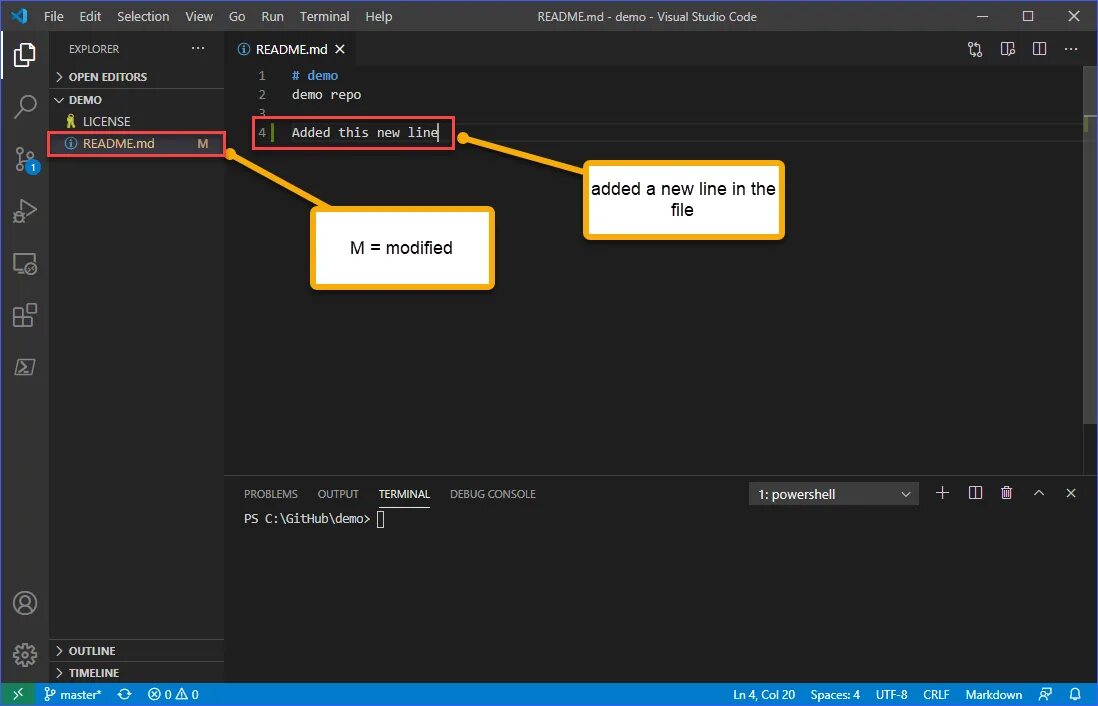Close the terminal panel
Viewport: 1098px width, 706px height.
coord(1071,493)
